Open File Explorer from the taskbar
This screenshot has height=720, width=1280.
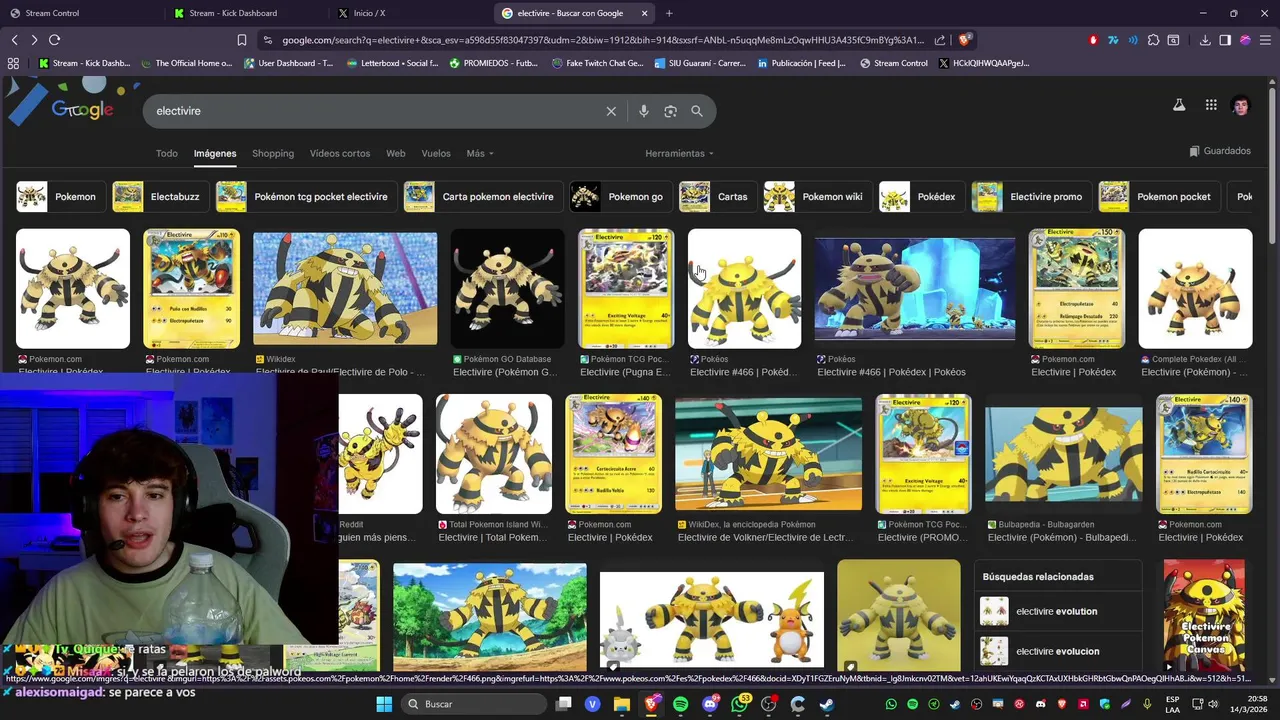pos(622,704)
